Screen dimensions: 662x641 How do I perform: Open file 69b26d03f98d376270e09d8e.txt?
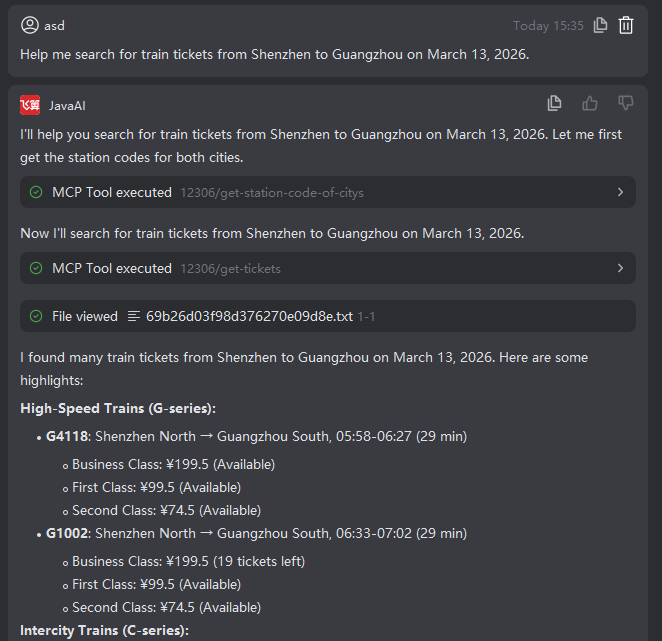pos(249,316)
